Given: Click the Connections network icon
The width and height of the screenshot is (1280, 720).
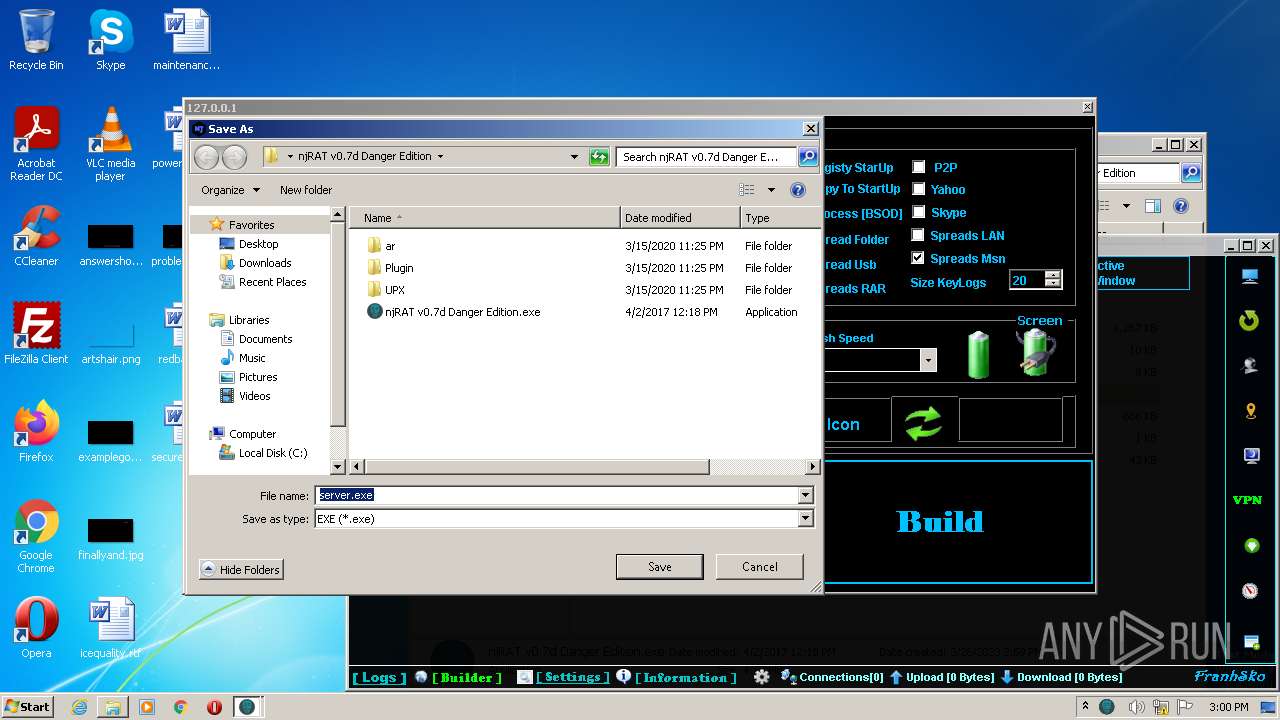Looking at the screenshot, I should pos(789,677).
